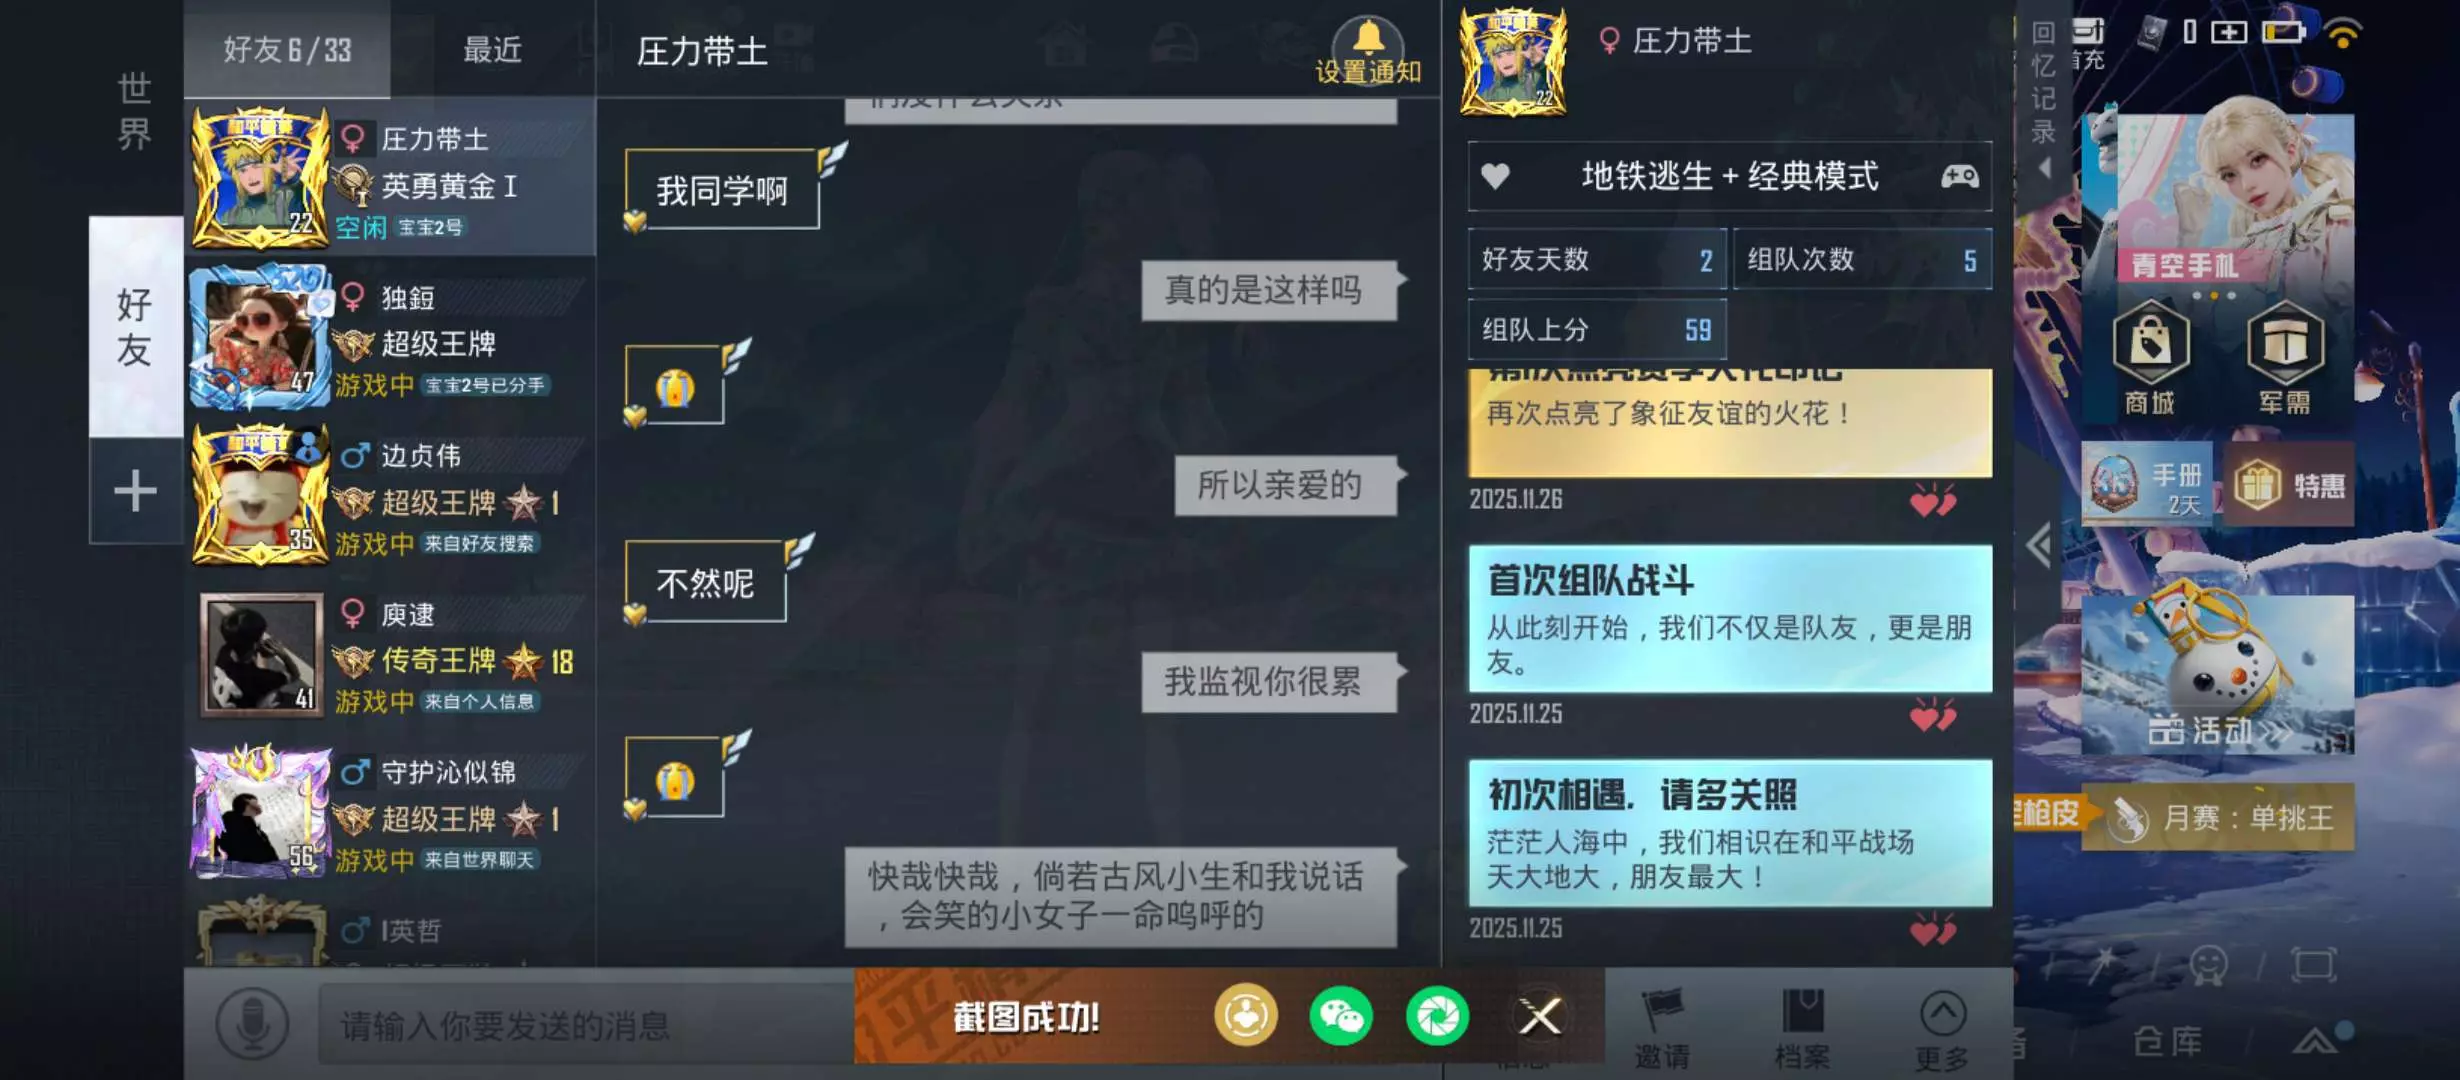Image resolution: width=2460 pixels, height=1080 pixels.
Task: Share screenshot to WeChat
Action: 1340,1017
